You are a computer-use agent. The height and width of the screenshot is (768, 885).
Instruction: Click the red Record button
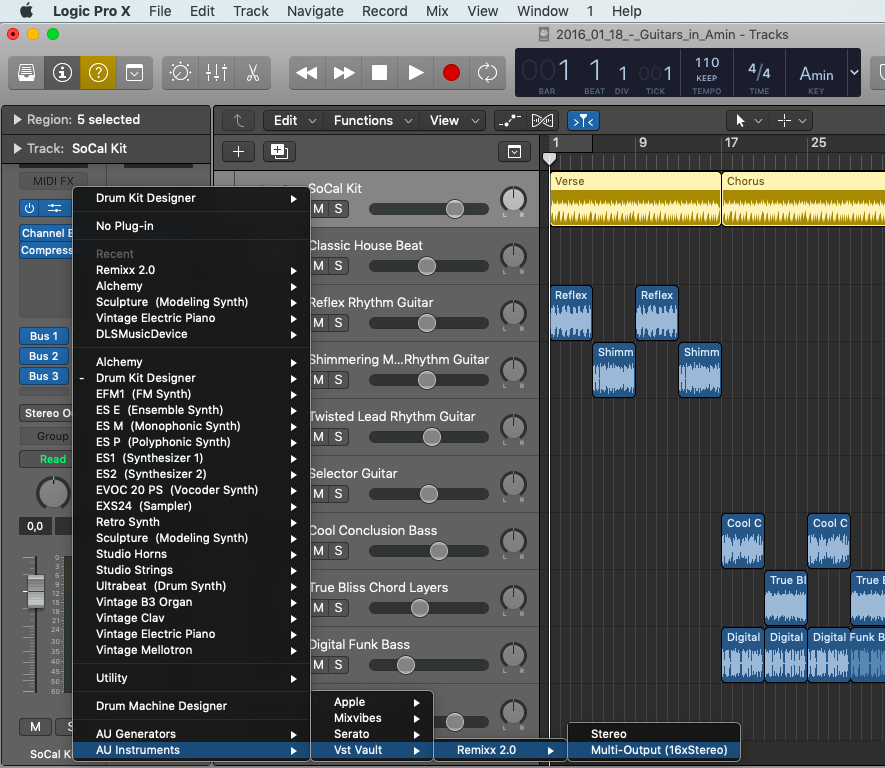click(x=452, y=73)
